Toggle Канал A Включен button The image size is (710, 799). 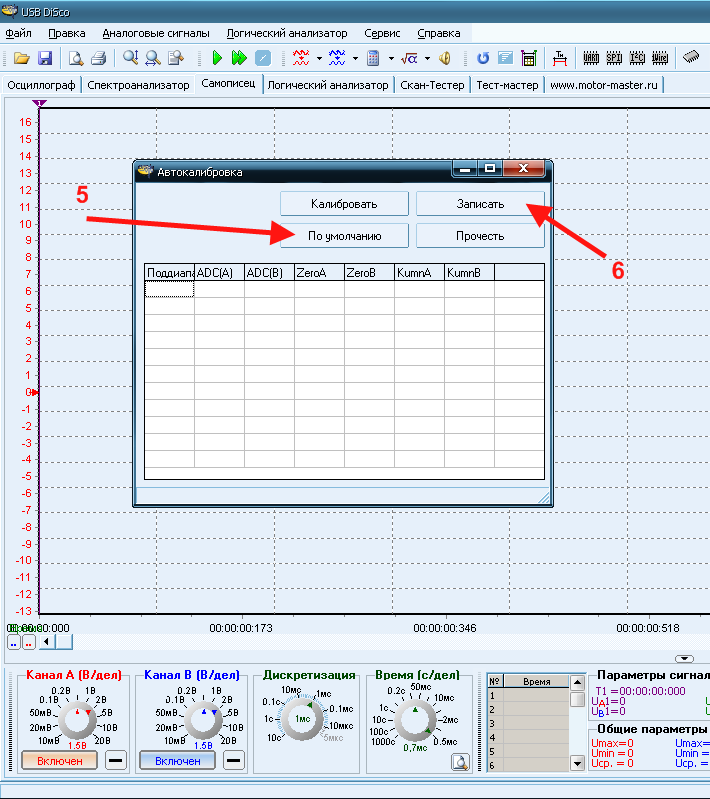[59, 761]
